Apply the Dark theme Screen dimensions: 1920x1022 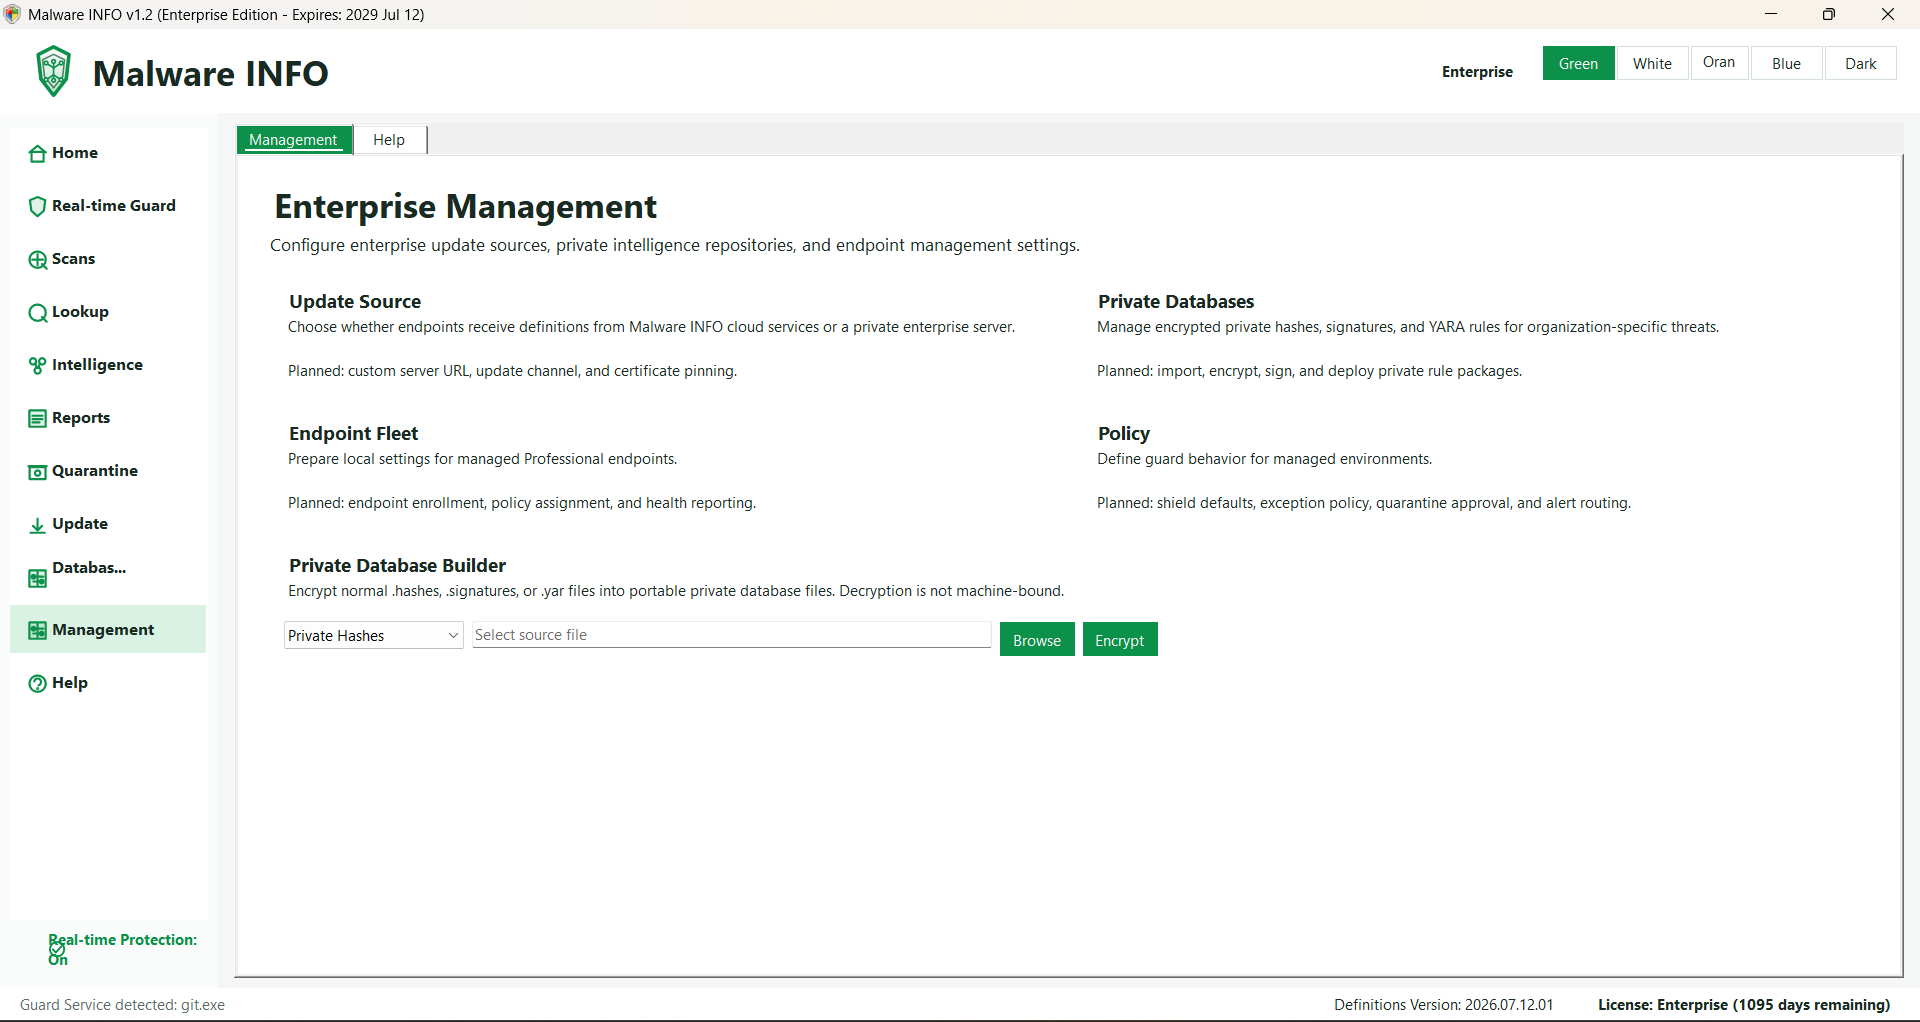pos(1860,63)
